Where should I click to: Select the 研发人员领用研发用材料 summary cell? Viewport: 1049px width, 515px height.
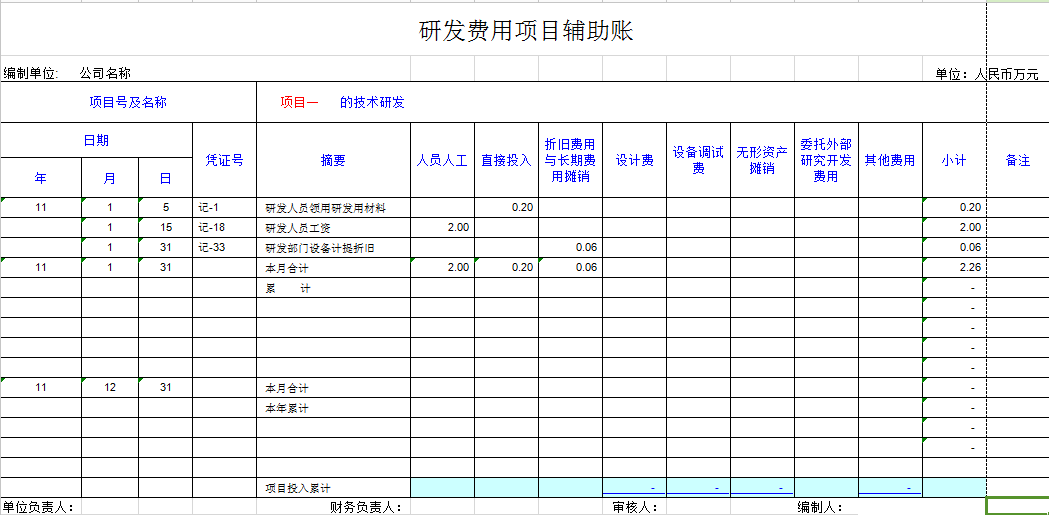pos(325,208)
